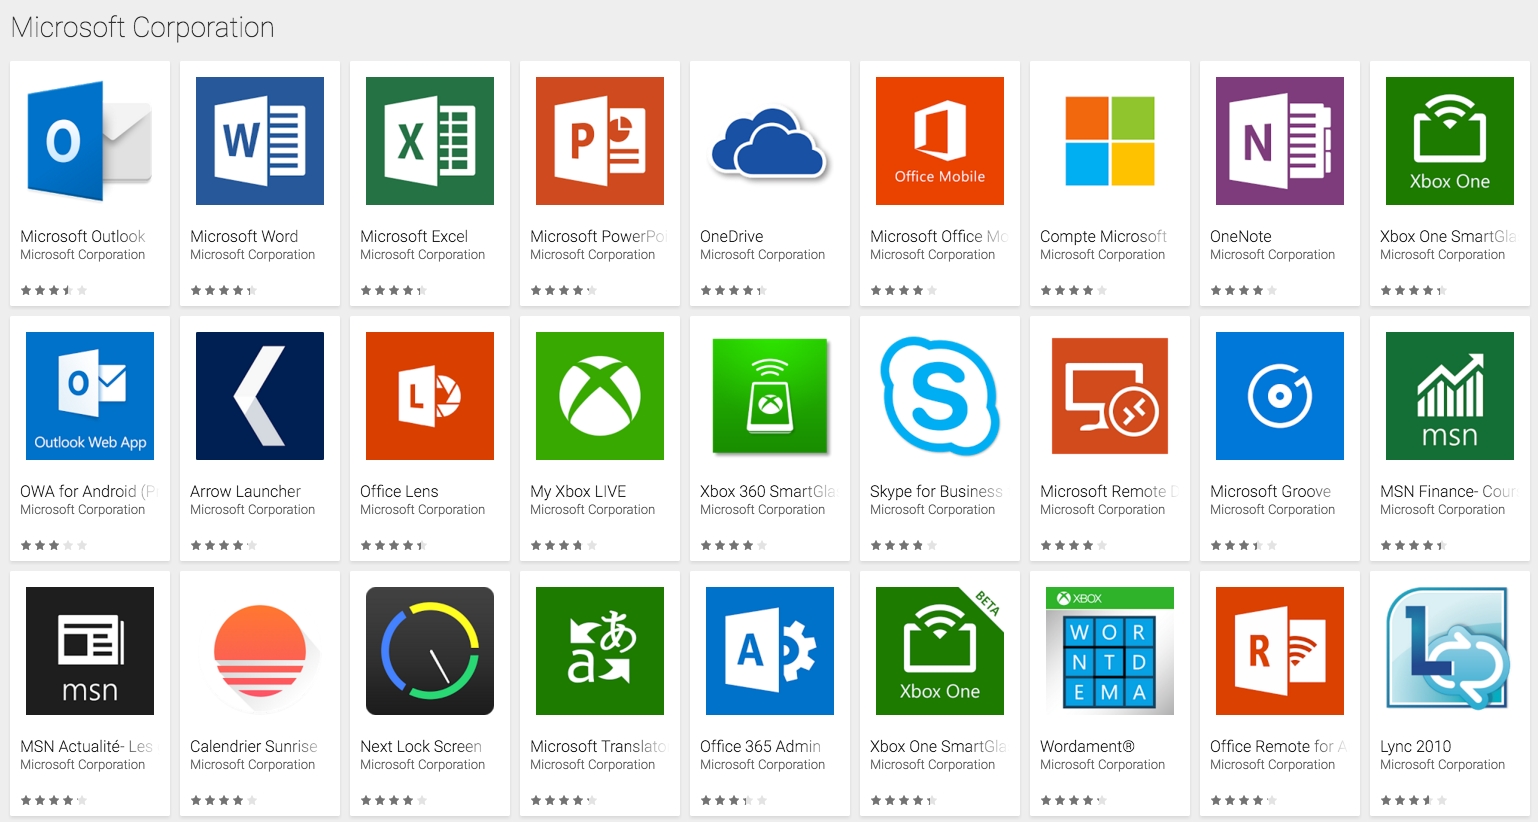Click the Xbox One icon without BETA ribbon
This screenshot has height=822, width=1538.
(x=1450, y=141)
